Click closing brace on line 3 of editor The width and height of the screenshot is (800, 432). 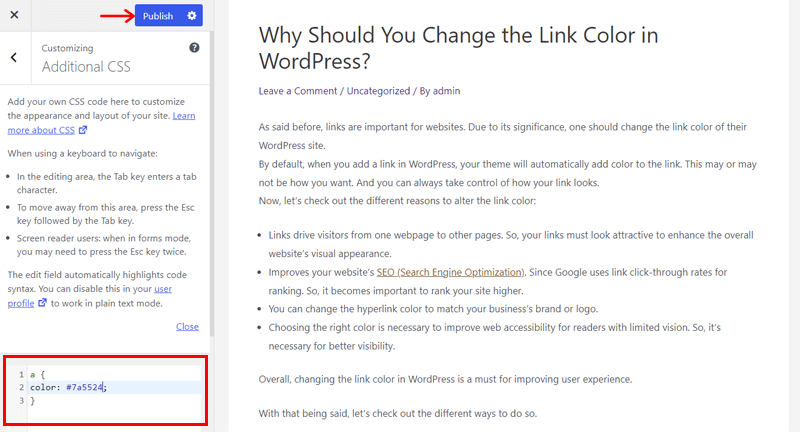(33, 401)
